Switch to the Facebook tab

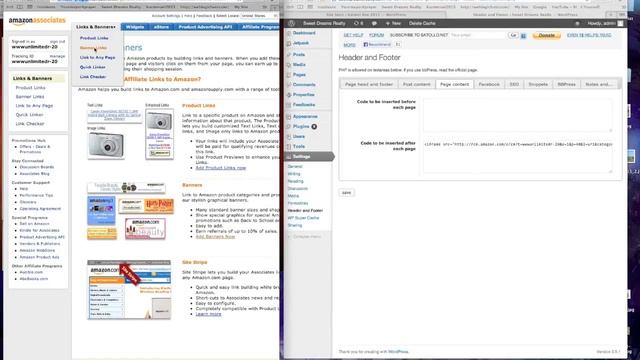point(489,84)
